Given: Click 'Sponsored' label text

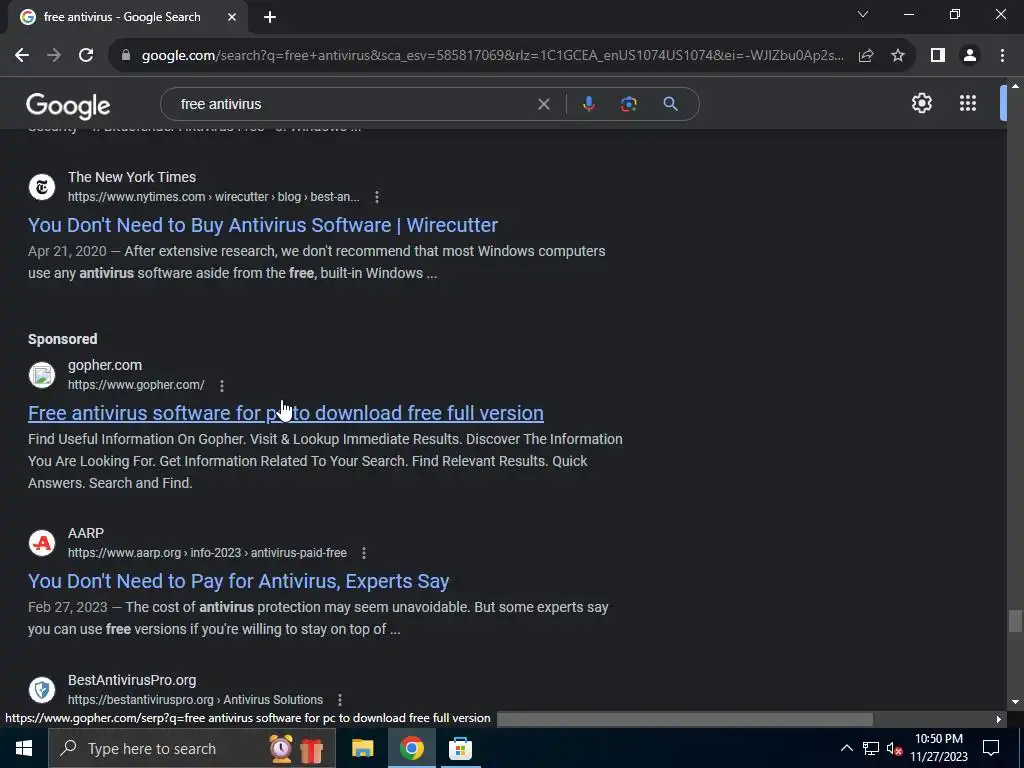Looking at the screenshot, I should click(x=63, y=339).
